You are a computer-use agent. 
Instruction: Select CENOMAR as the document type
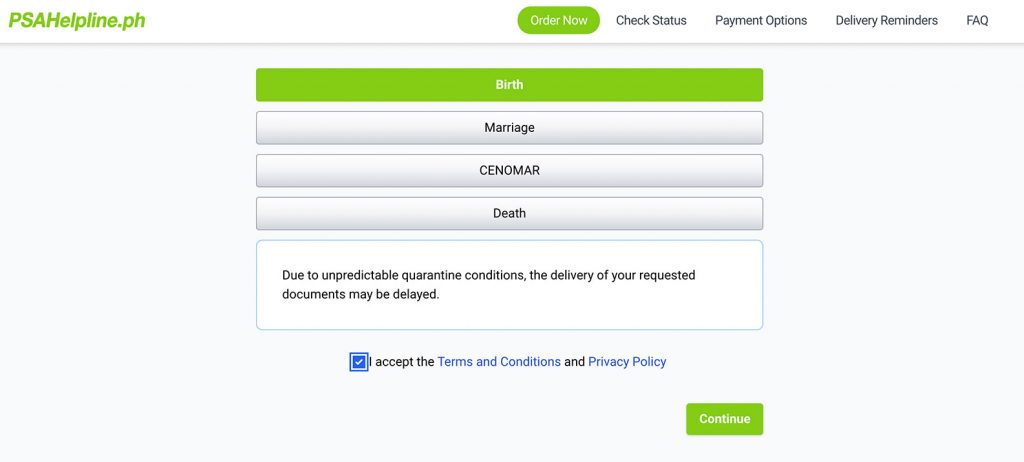[509, 171]
